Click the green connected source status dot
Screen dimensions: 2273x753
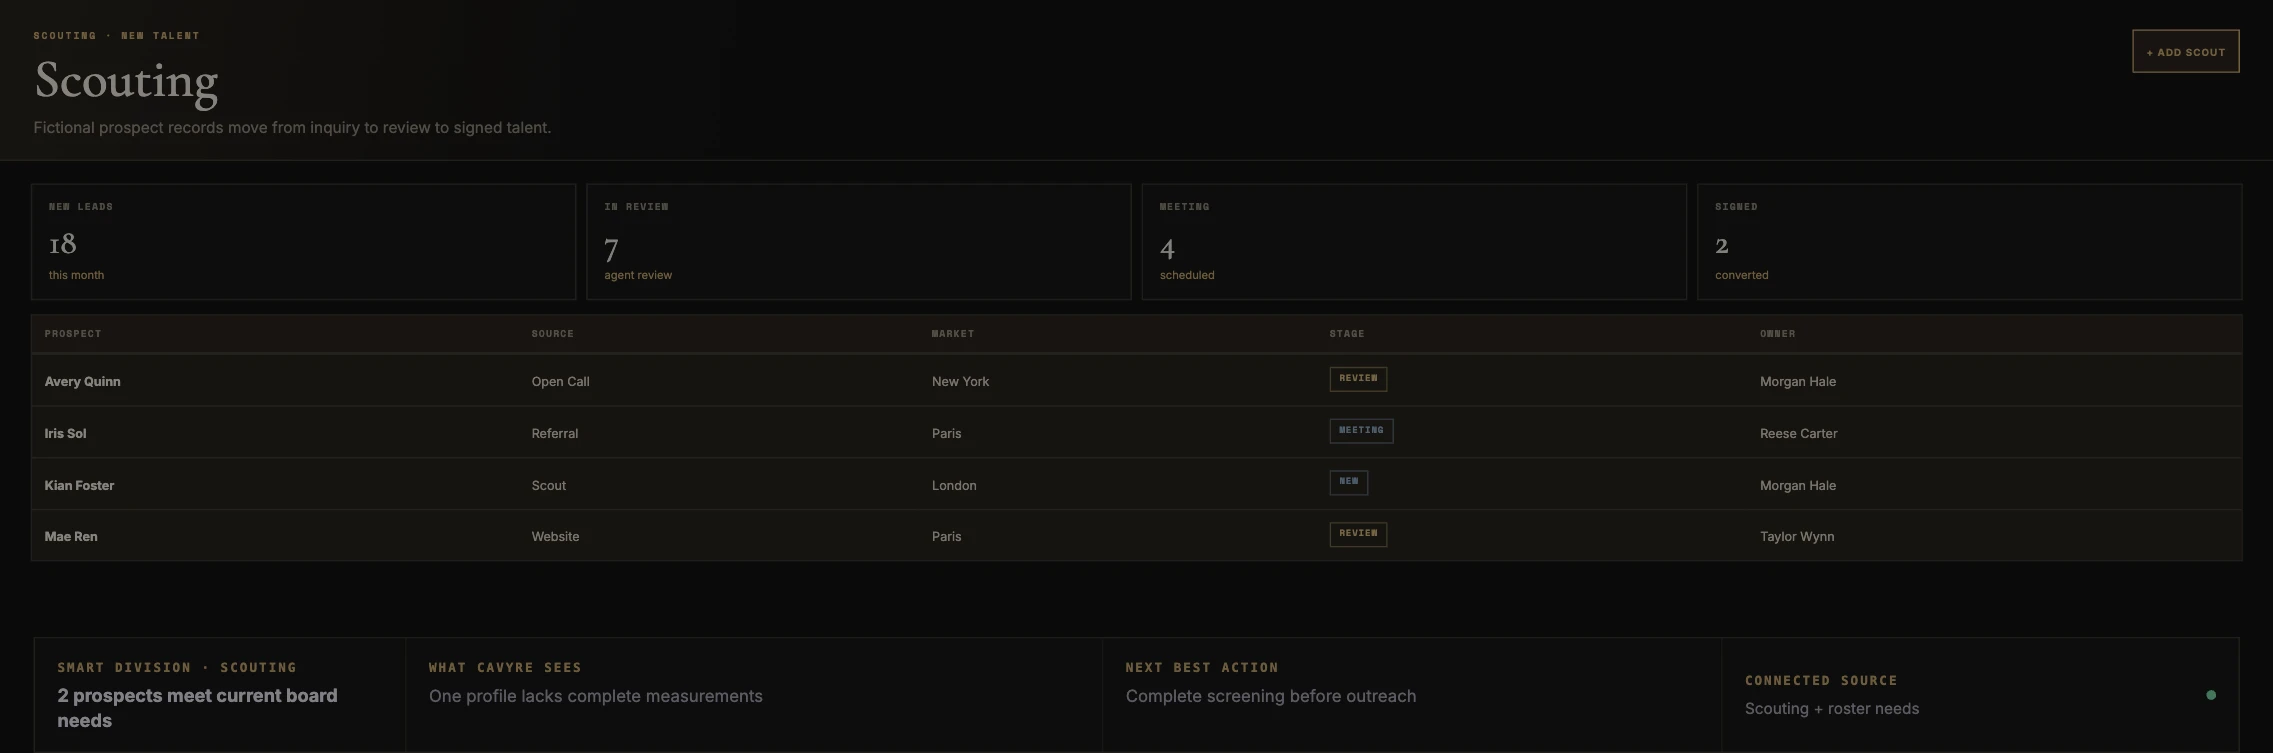(2210, 695)
